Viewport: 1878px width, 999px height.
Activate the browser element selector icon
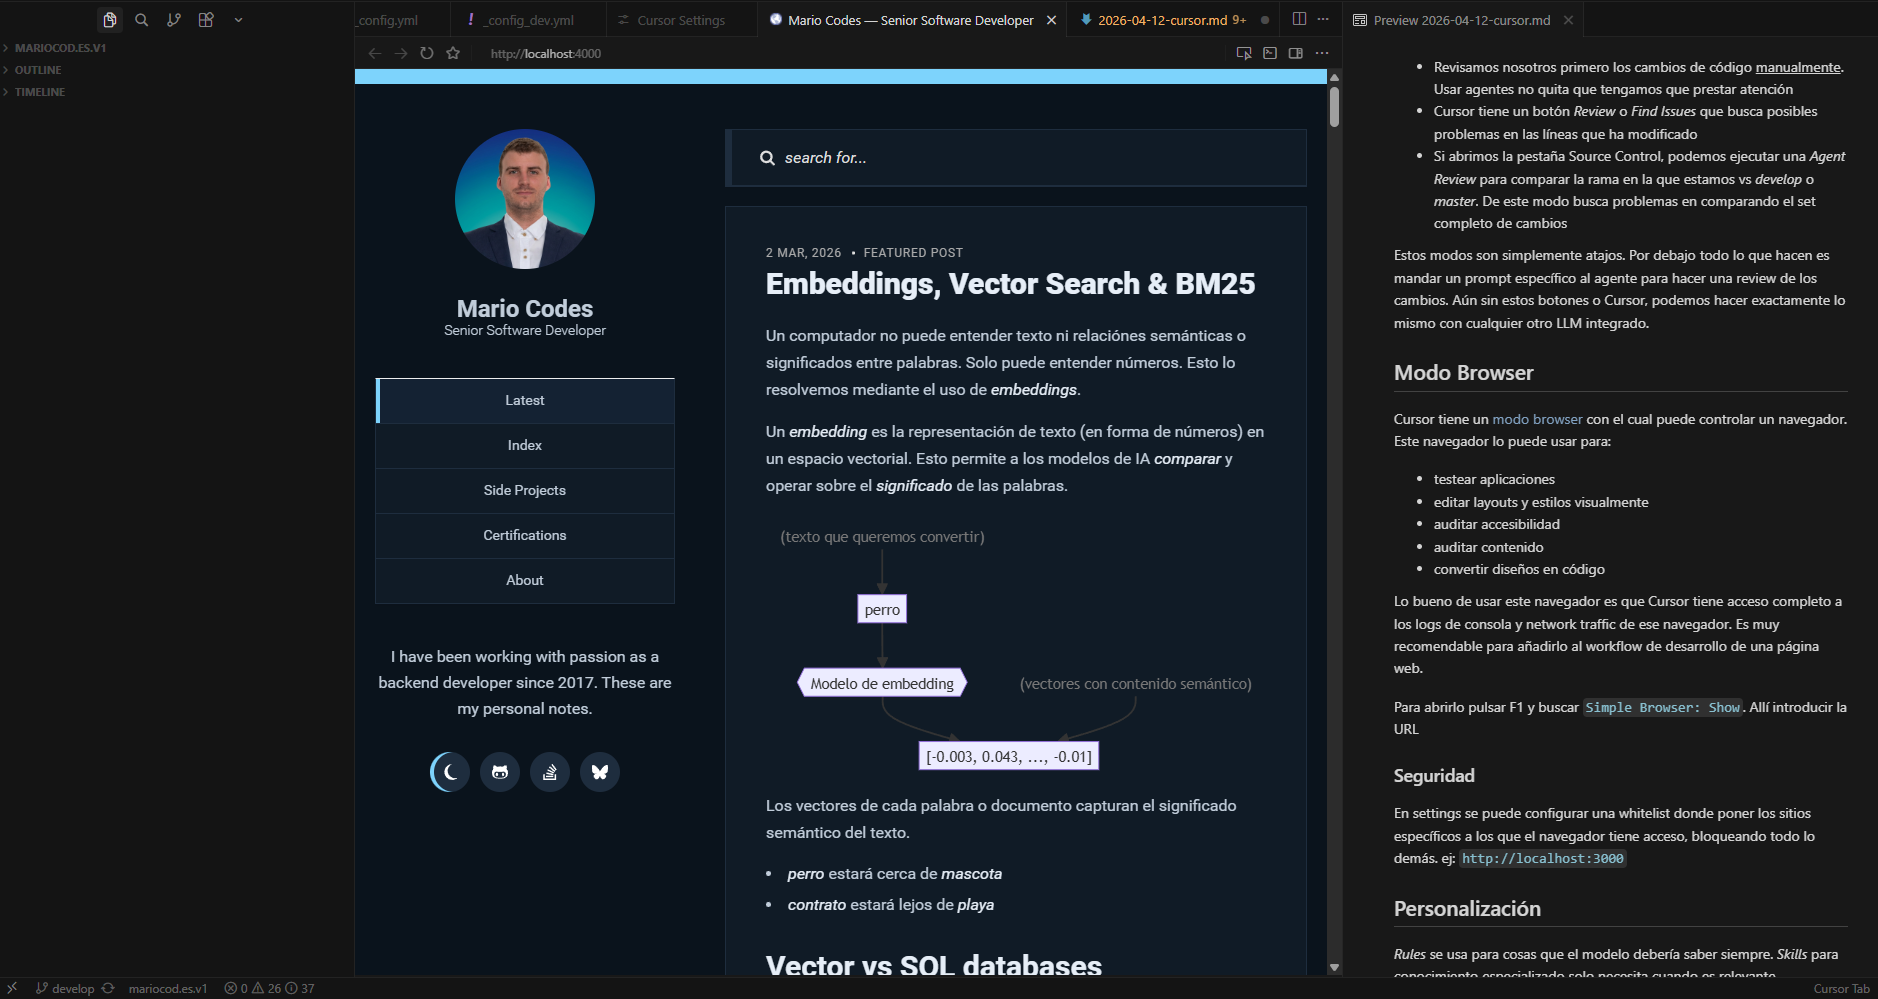[x=1244, y=53]
